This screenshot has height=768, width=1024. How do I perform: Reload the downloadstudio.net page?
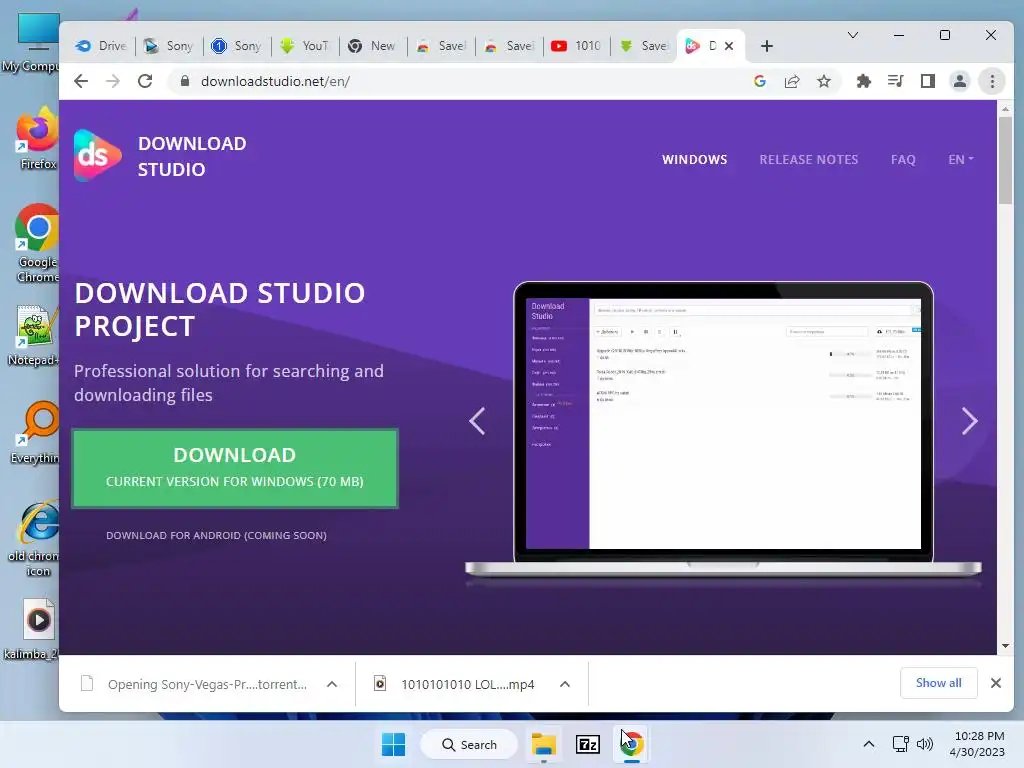[x=145, y=81]
